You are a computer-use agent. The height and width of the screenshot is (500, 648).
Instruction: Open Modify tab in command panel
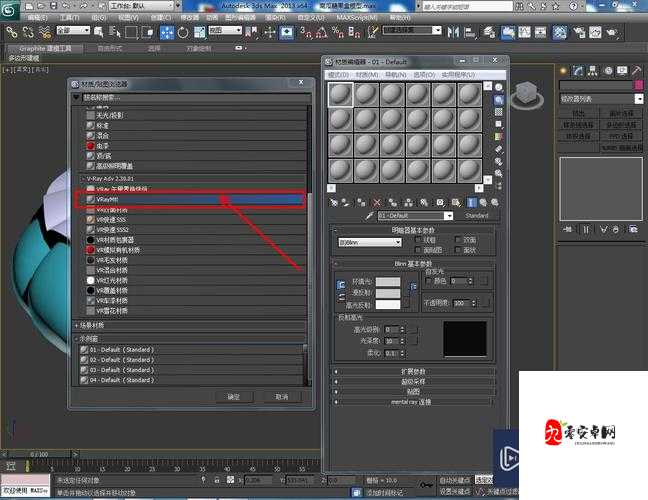tap(578, 71)
